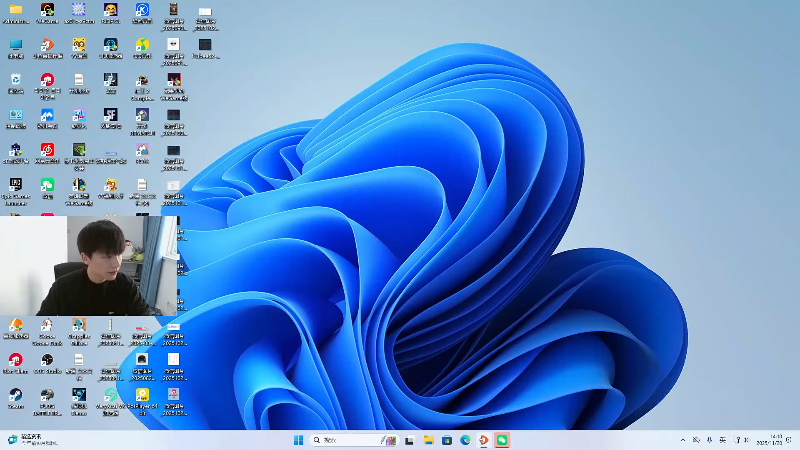Launch Microsoft Store from the taskbar
The height and width of the screenshot is (450, 800).
(447, 440)
